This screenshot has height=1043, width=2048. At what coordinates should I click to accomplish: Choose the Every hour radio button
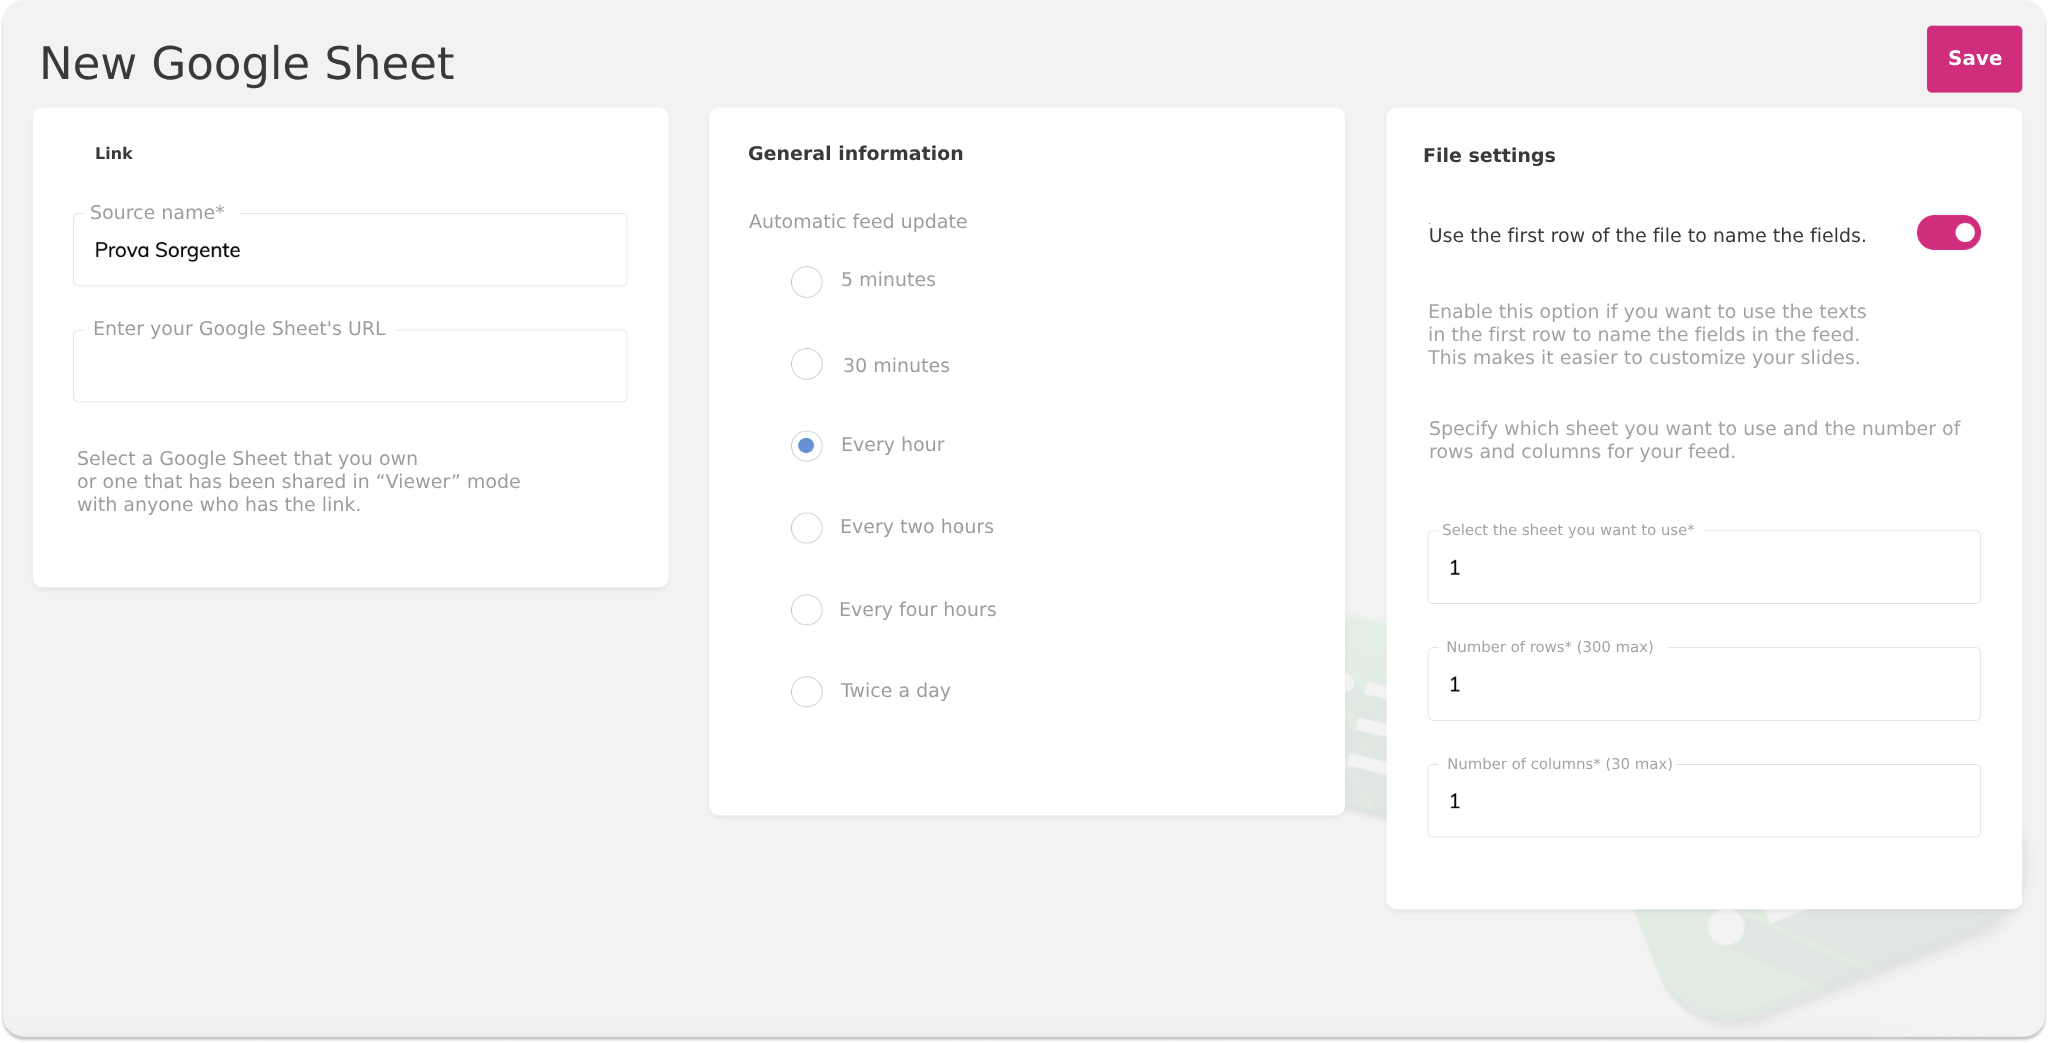click(x=807, y=445)
